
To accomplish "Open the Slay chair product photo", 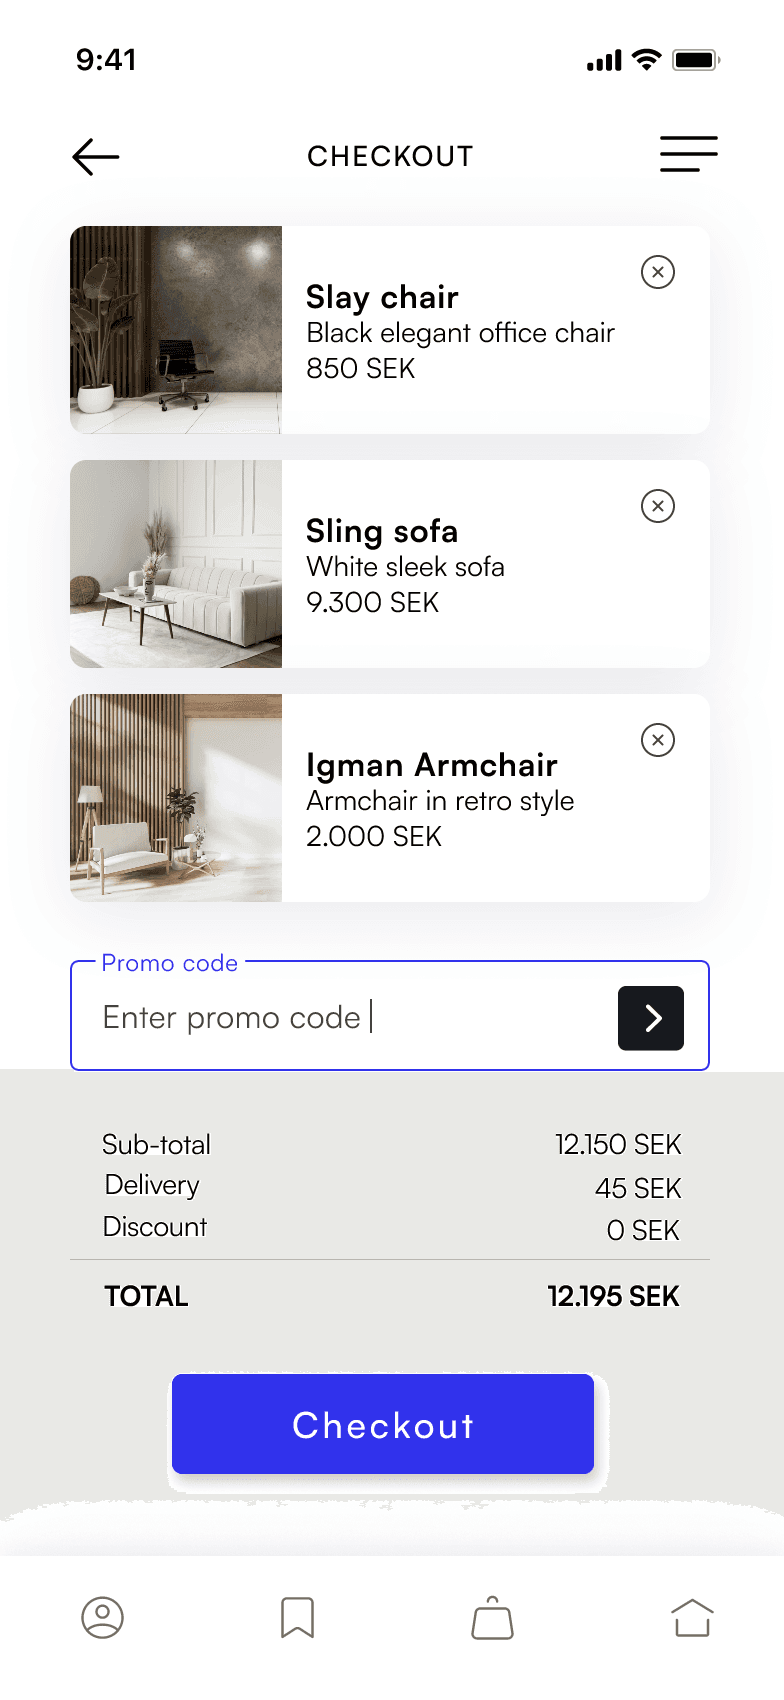I will coord(176,330).
